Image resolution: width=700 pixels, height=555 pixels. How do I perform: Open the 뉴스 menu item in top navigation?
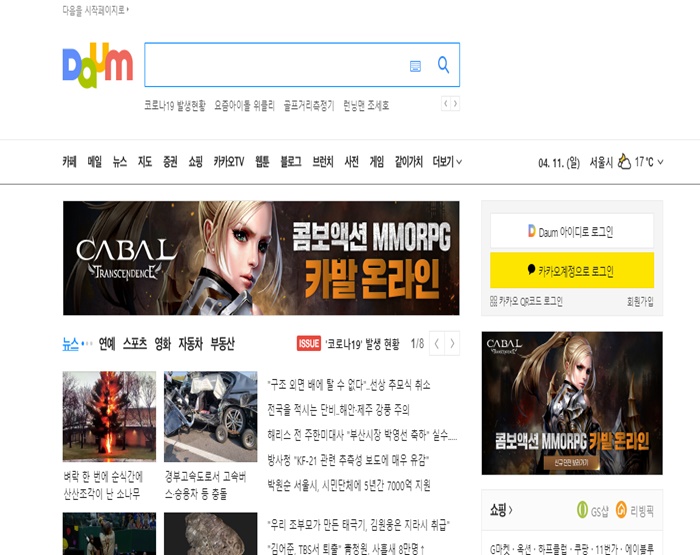click(x=120, y=162)
